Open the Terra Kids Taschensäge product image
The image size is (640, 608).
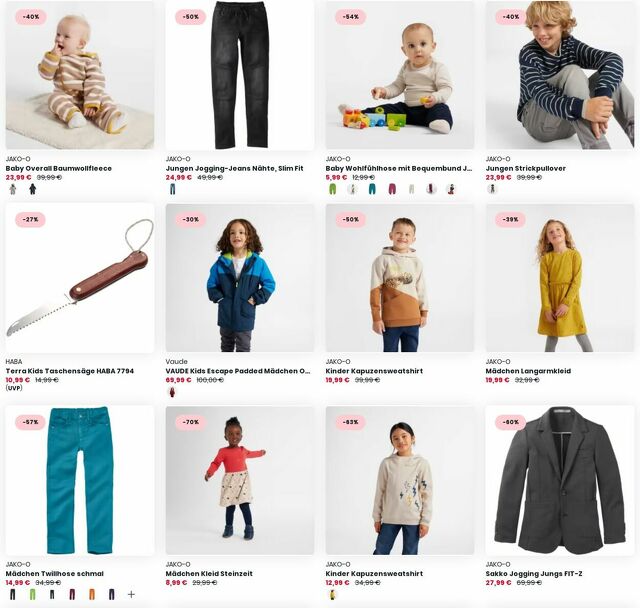click(80, 278)
